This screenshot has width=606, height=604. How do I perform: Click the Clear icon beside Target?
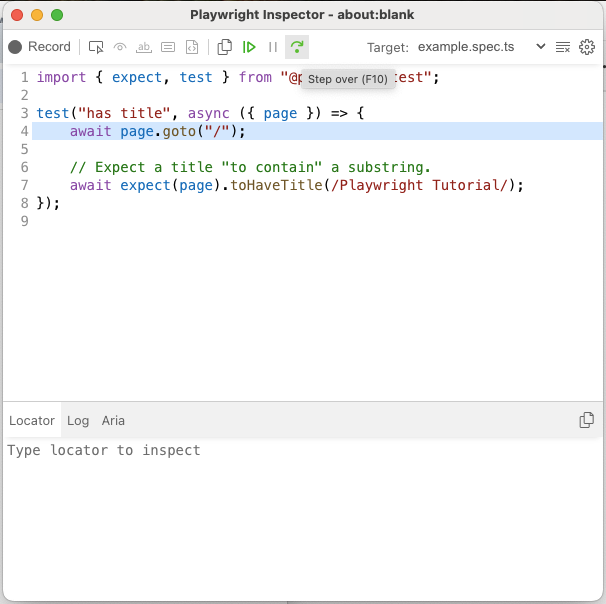(563, 47)
